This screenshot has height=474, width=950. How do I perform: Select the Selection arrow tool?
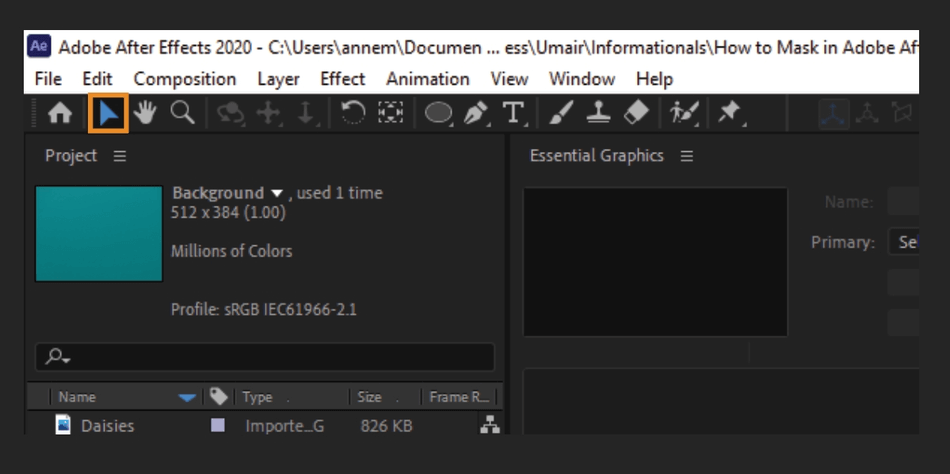coord(108,113)
